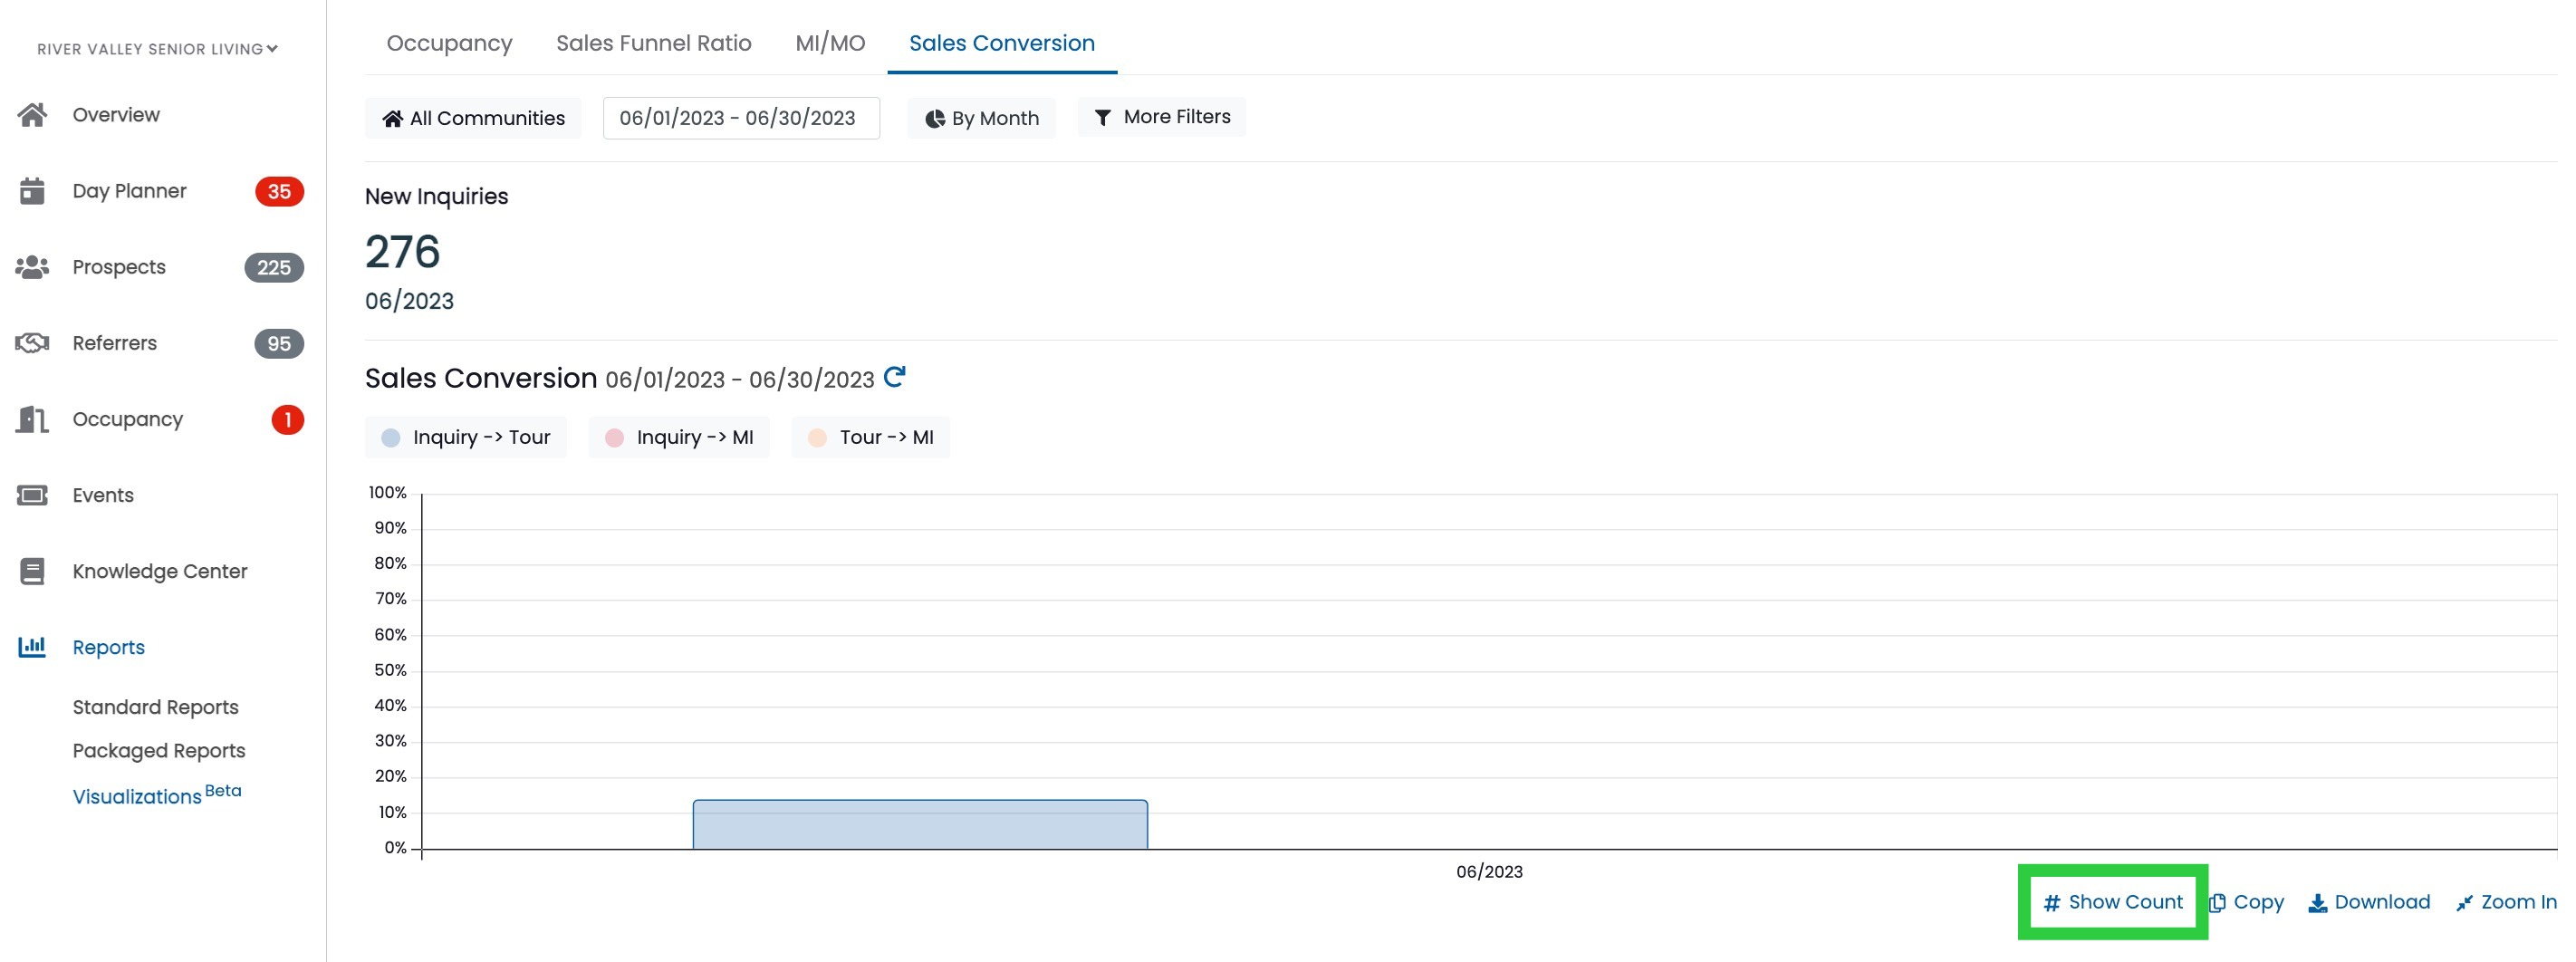
Task: Click Zoom In on the chart
Action: tap(2506, 902)
